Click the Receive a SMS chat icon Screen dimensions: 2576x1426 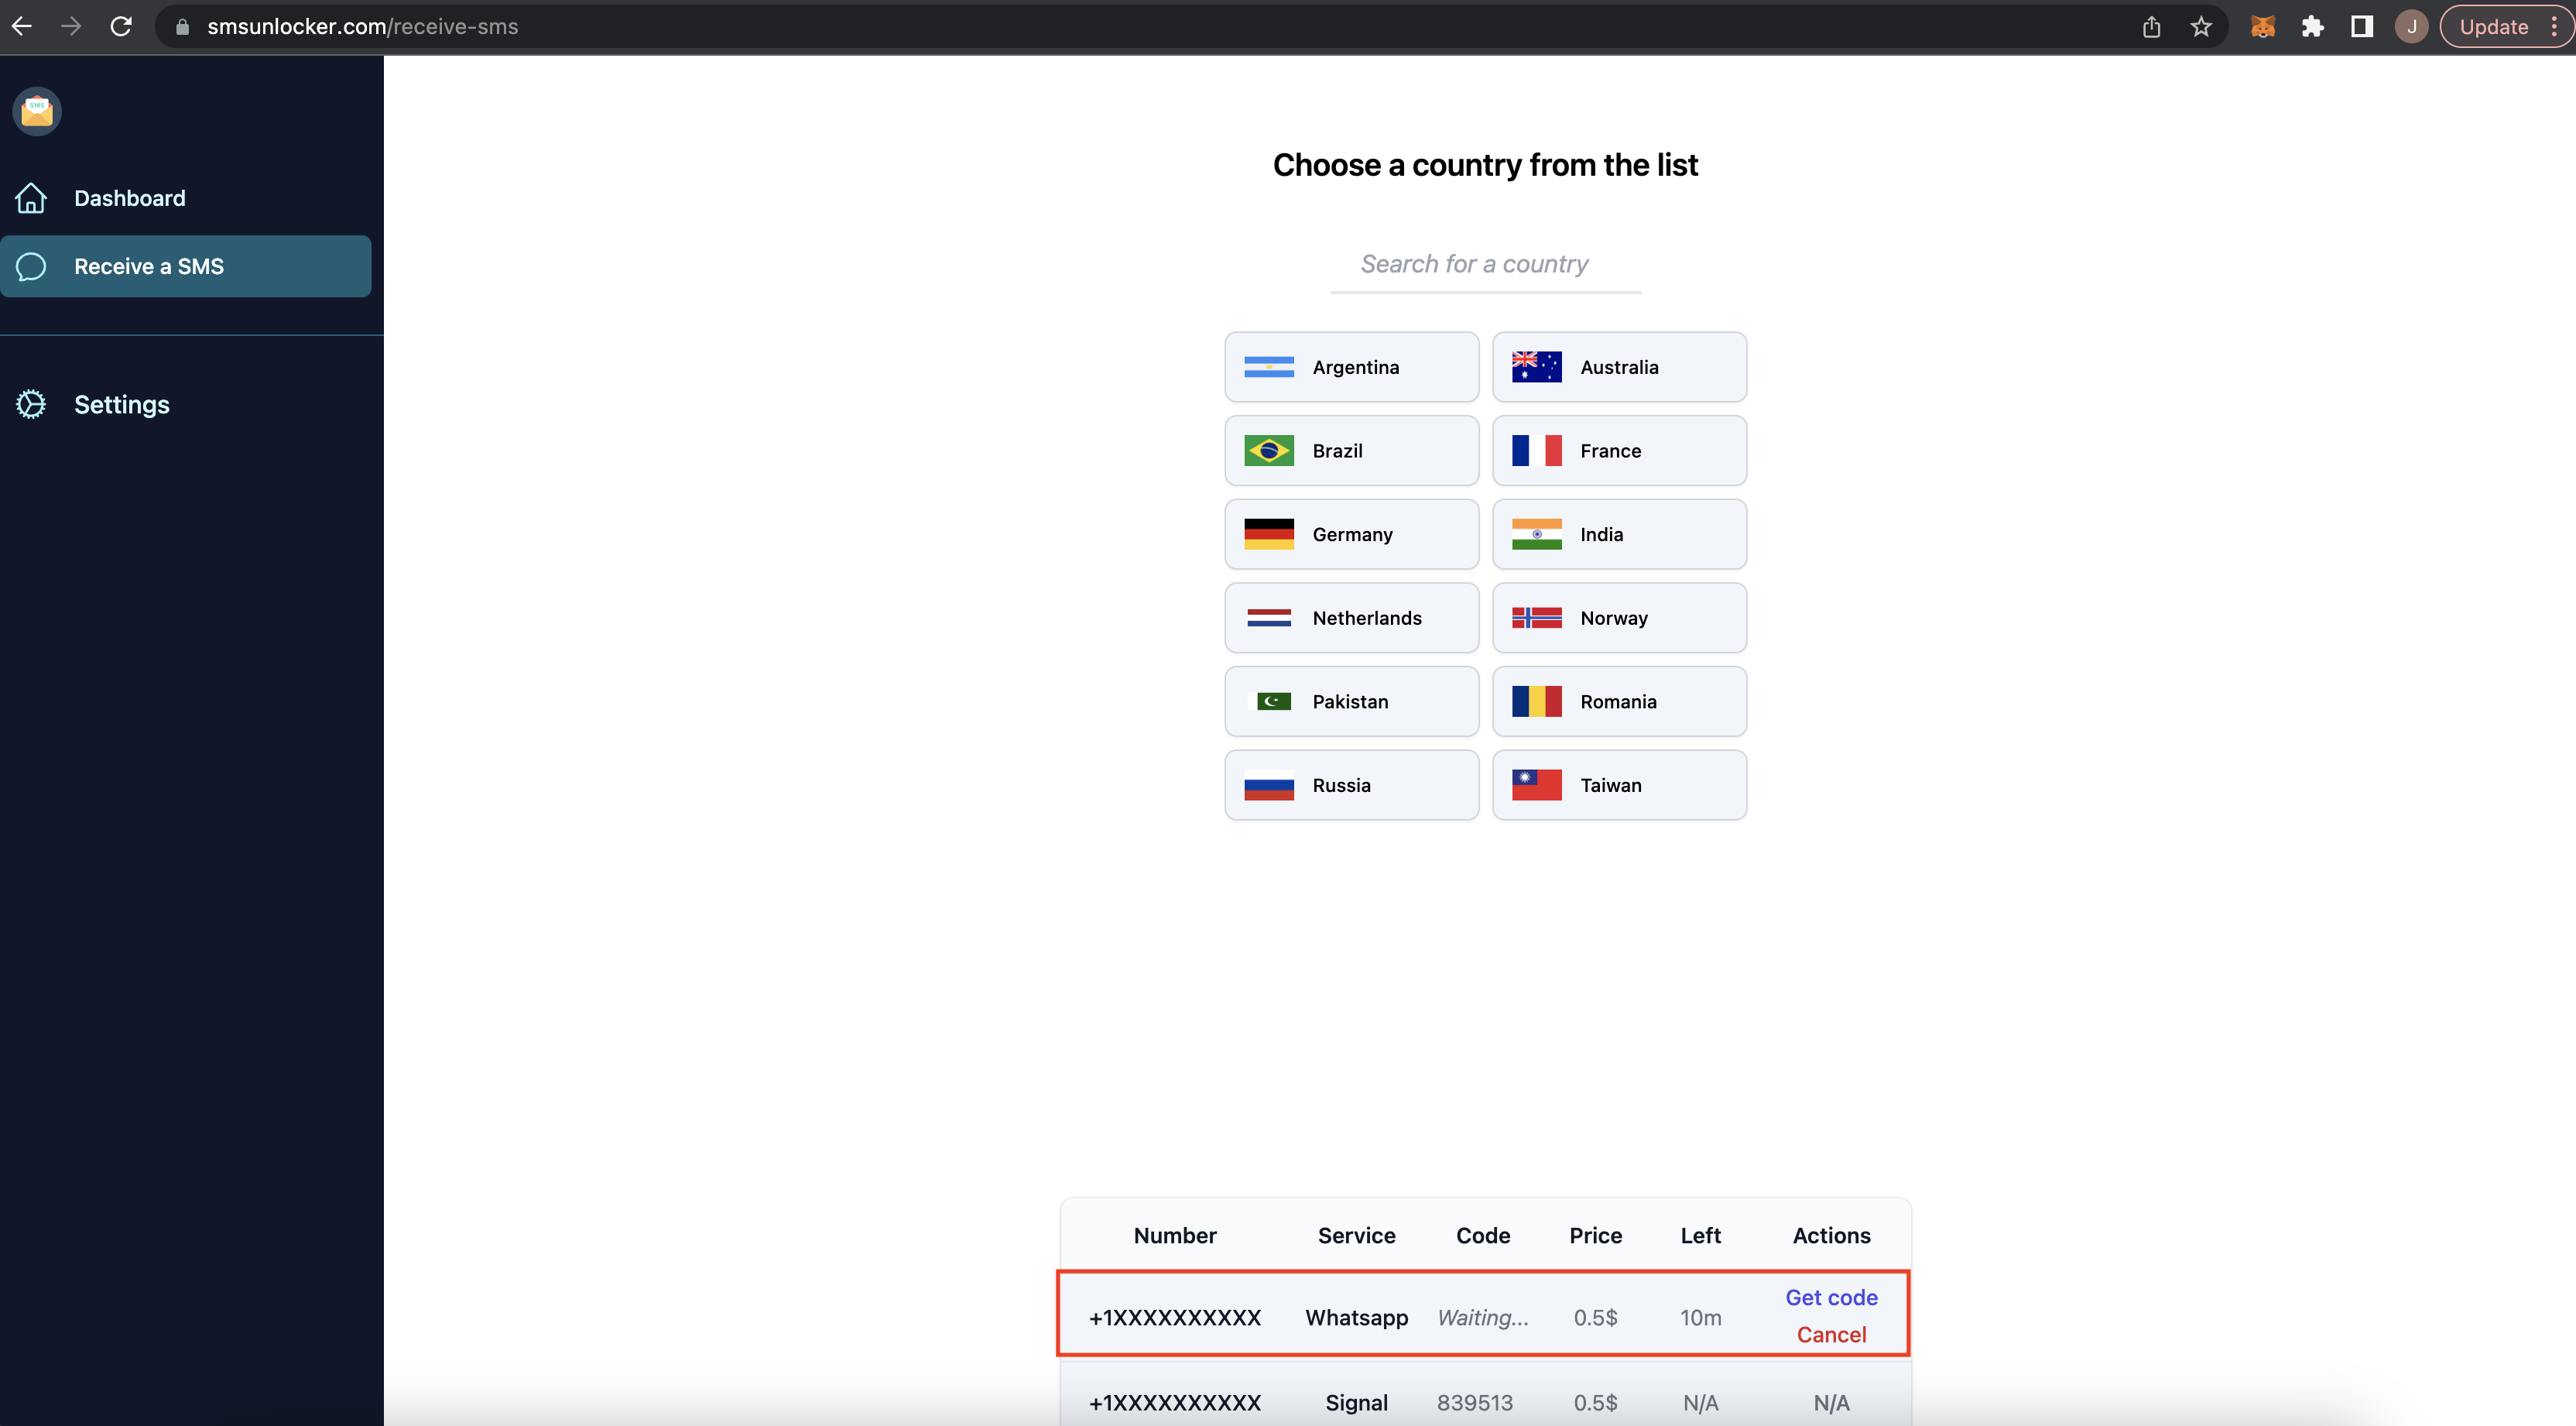point(31,266)
